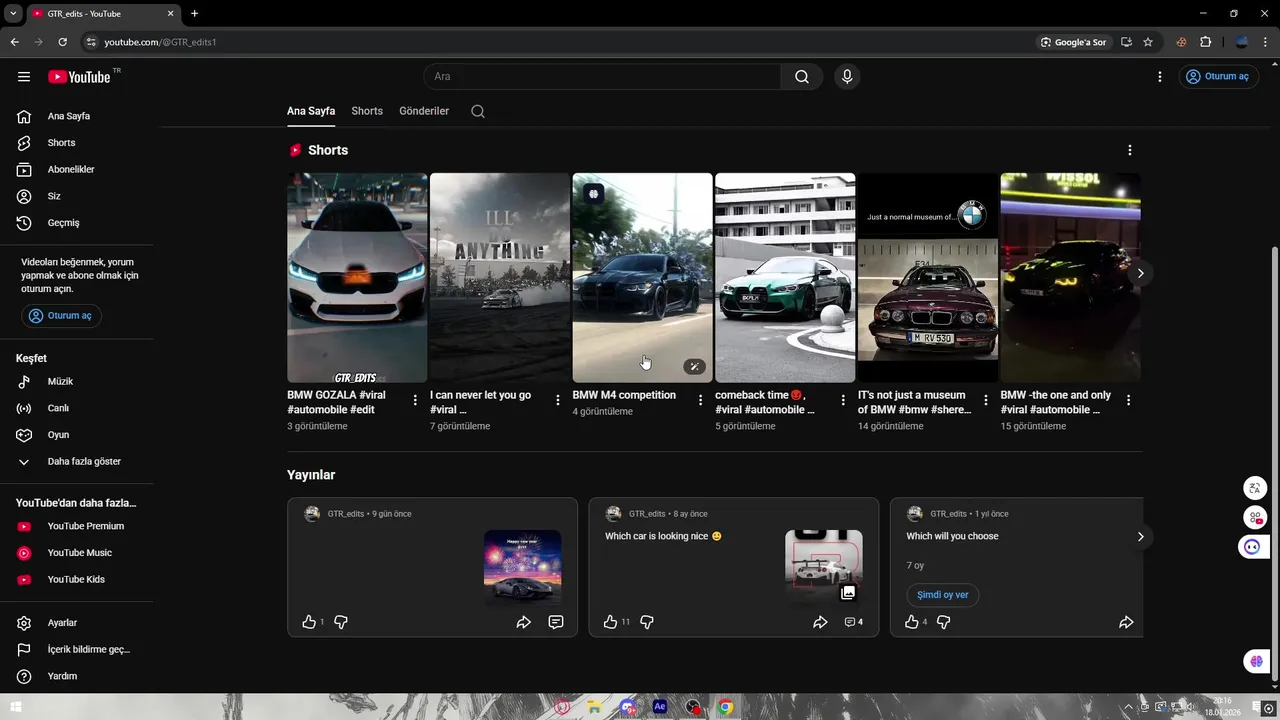1280x720 pixels.
Task: Switch to the channel Shorts tab
Action: tap(367, 111)
